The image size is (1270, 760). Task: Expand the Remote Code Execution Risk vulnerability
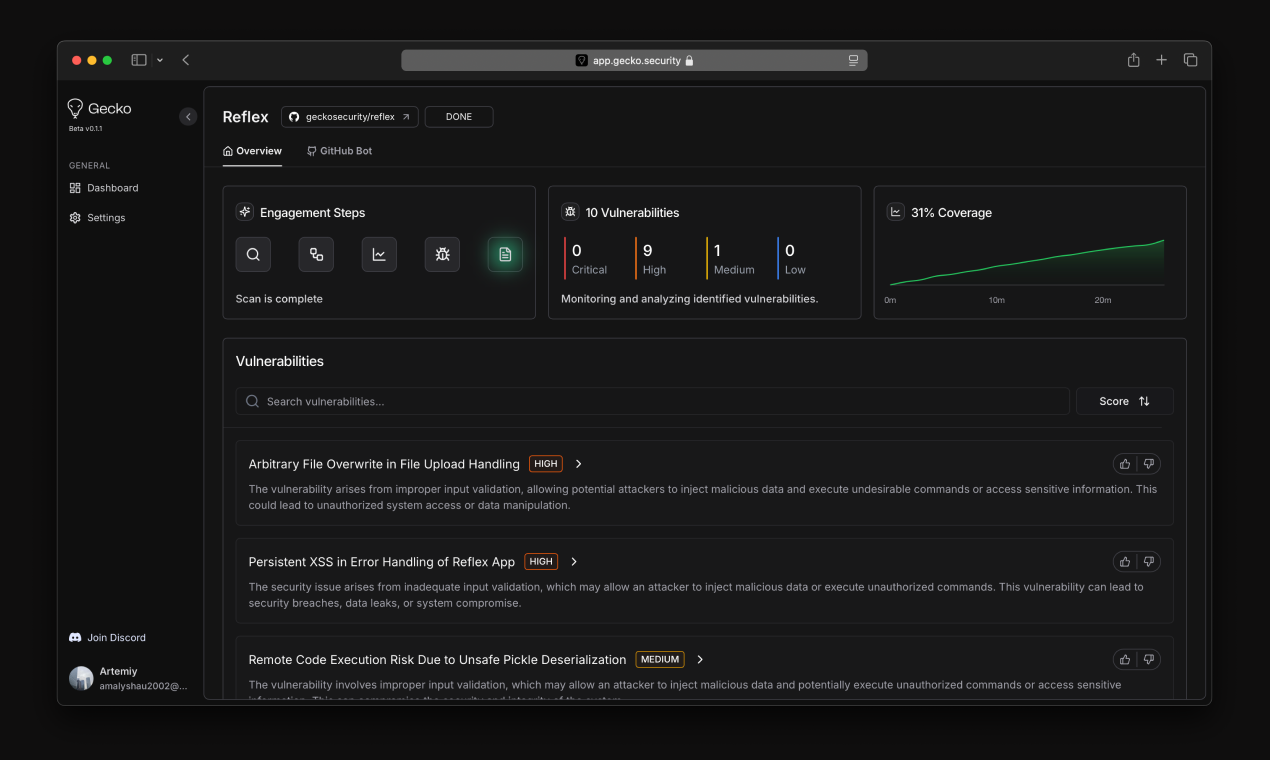[x=700, y=660]
